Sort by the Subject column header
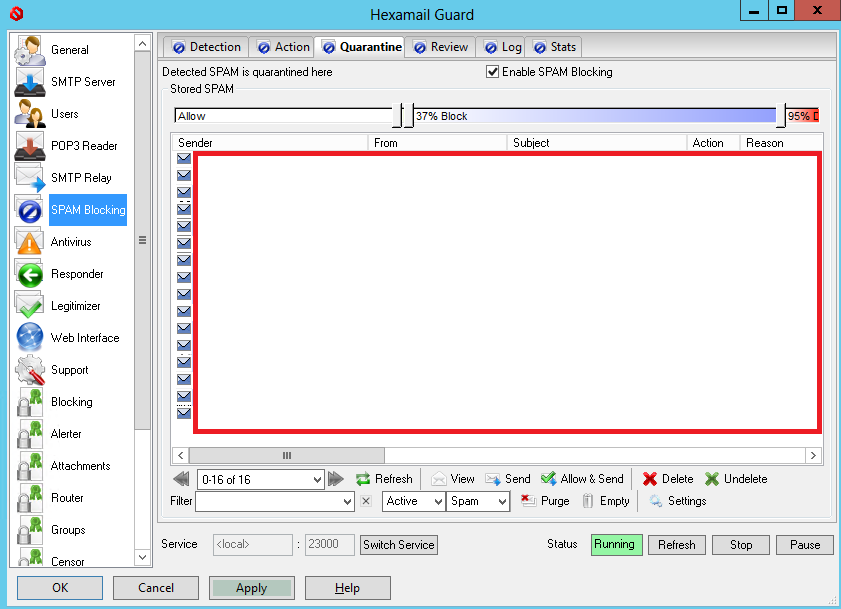 (x=597, y=143)
